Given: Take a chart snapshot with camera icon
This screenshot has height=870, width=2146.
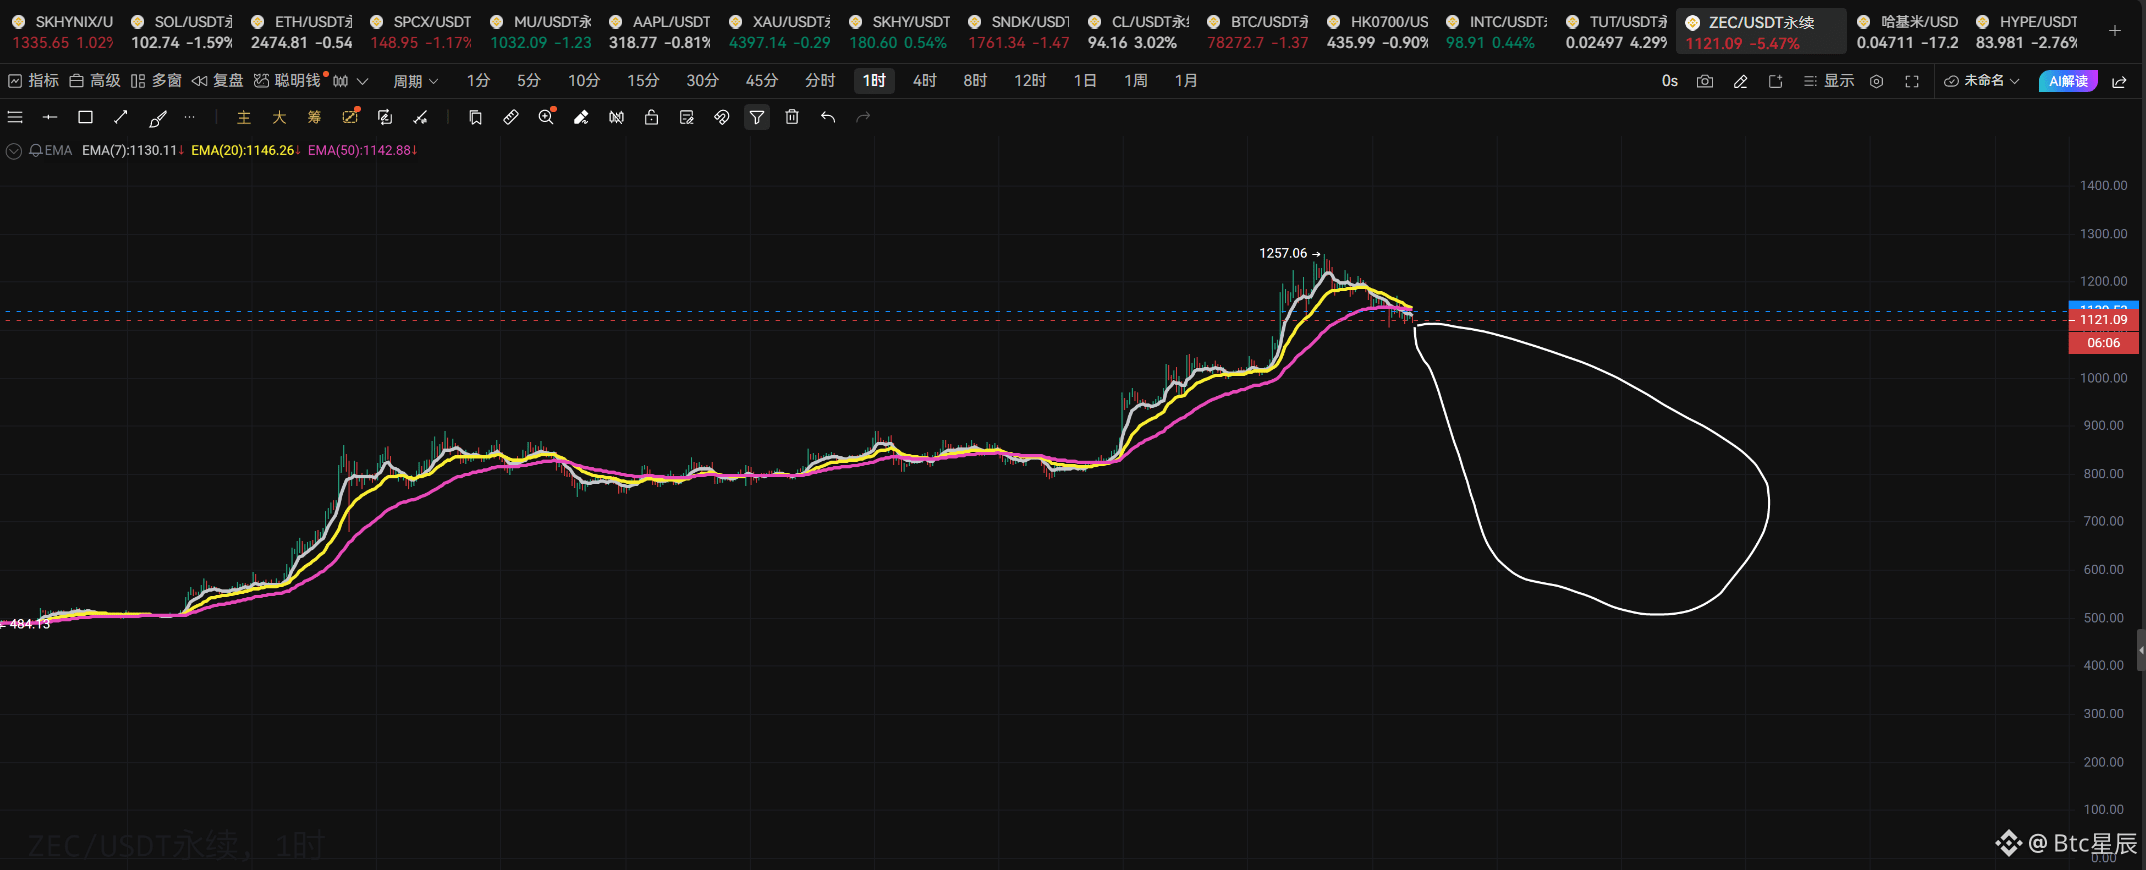Looking at the screenshot, I should (1705, 81).
